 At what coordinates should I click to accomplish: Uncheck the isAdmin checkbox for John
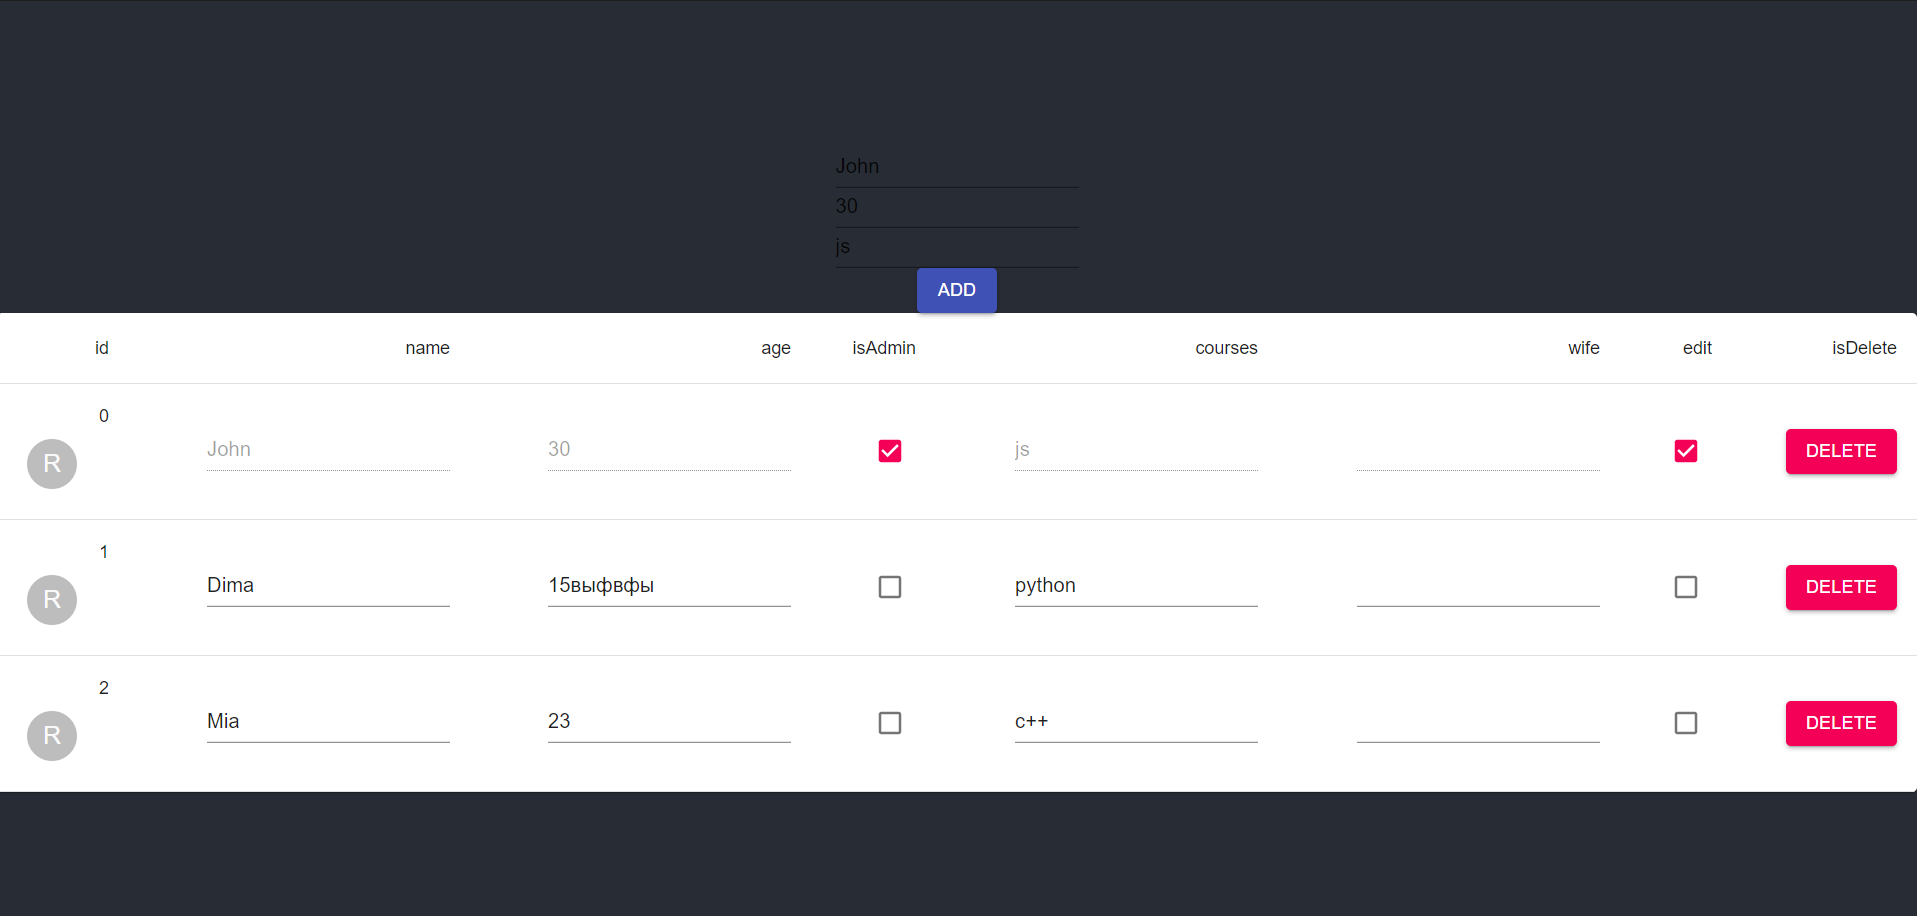click(x=889, y=451)
